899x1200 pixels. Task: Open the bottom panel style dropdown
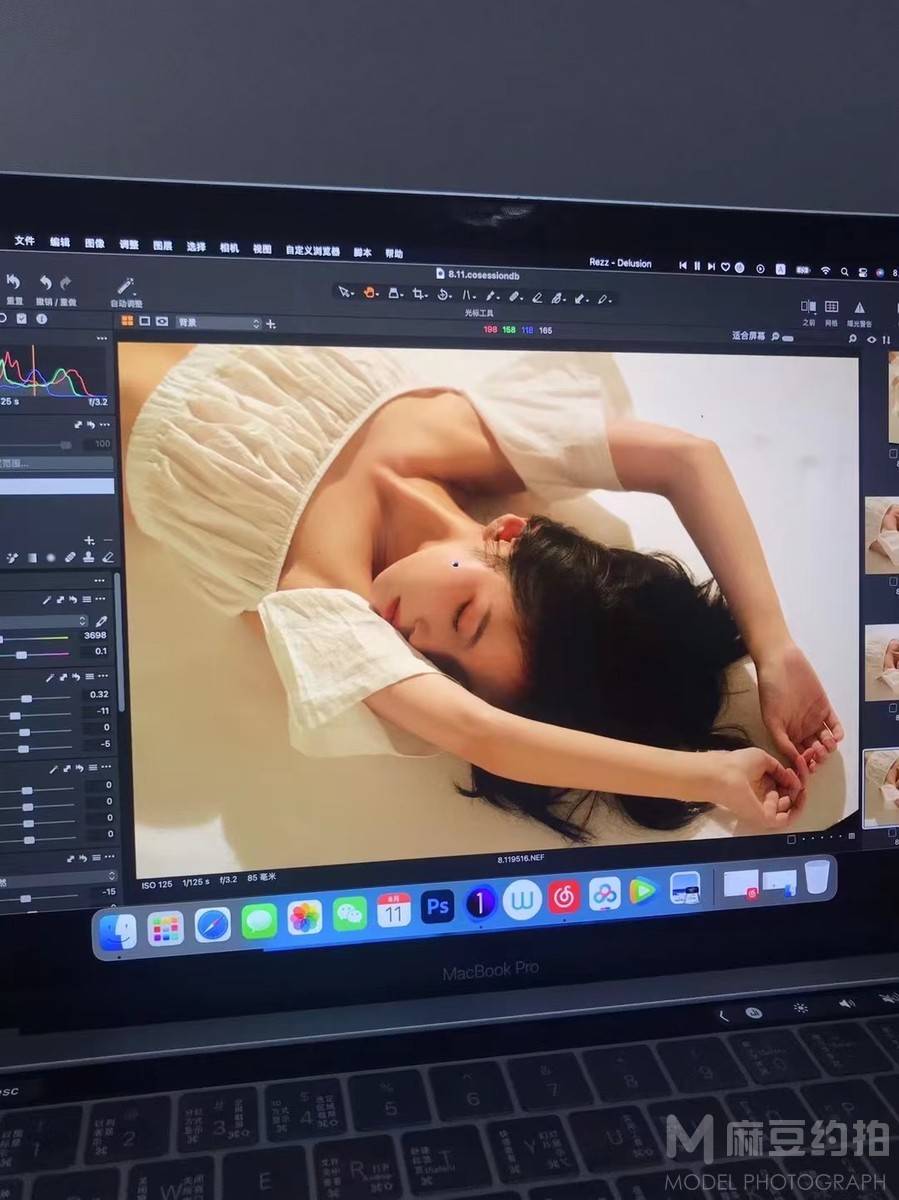57,877
